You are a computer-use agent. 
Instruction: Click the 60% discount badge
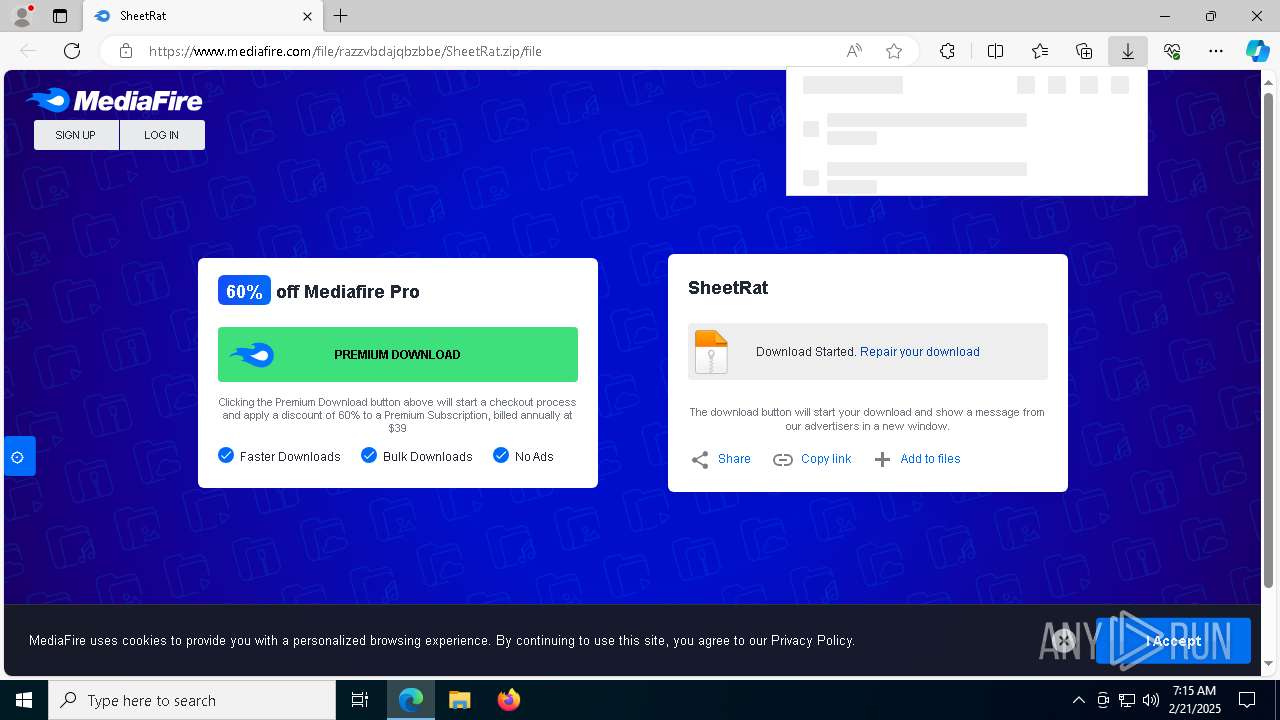244,291
